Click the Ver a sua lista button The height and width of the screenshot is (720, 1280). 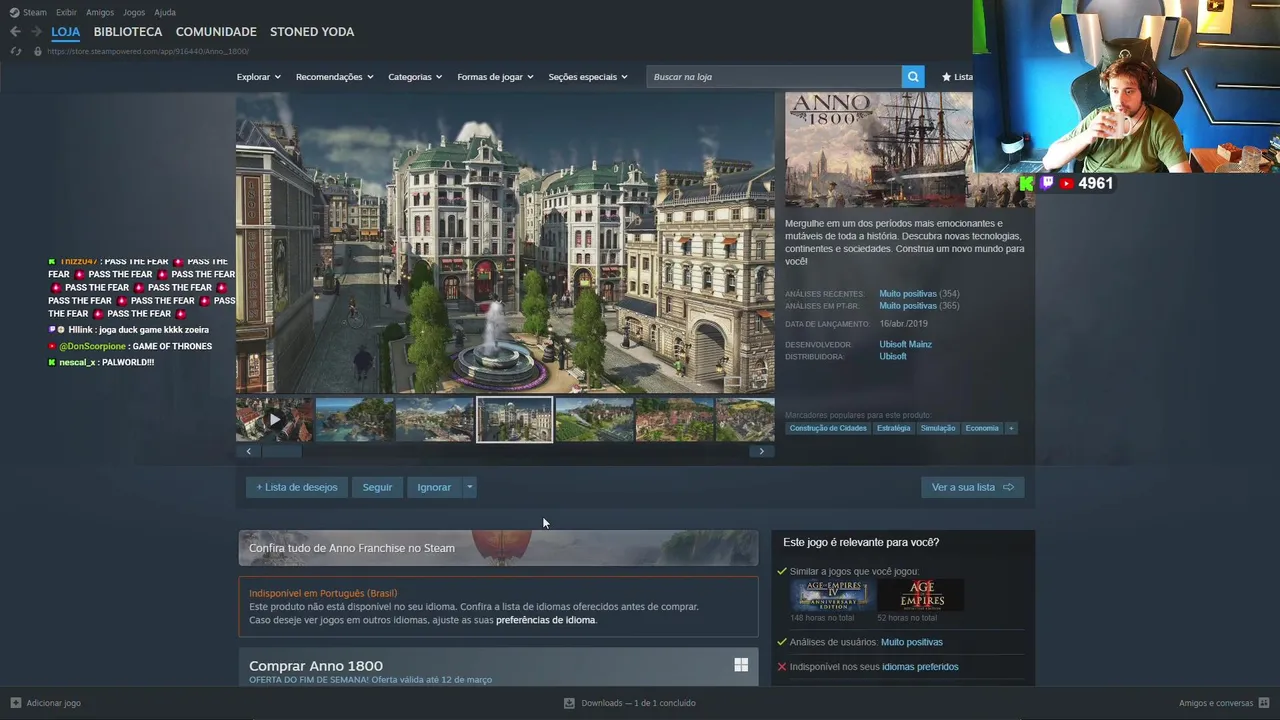972,487
